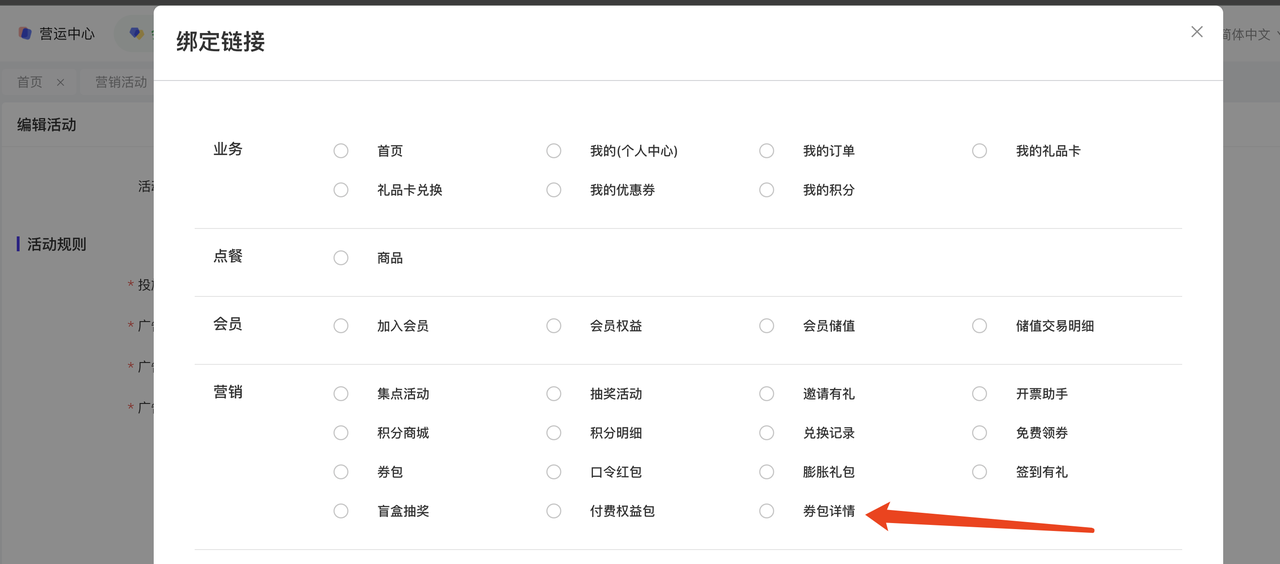Image resolution: width=1280 pixels, height=564 pixels.
Task: Click the 营运中心 logo icon
Action: [25, 33]
